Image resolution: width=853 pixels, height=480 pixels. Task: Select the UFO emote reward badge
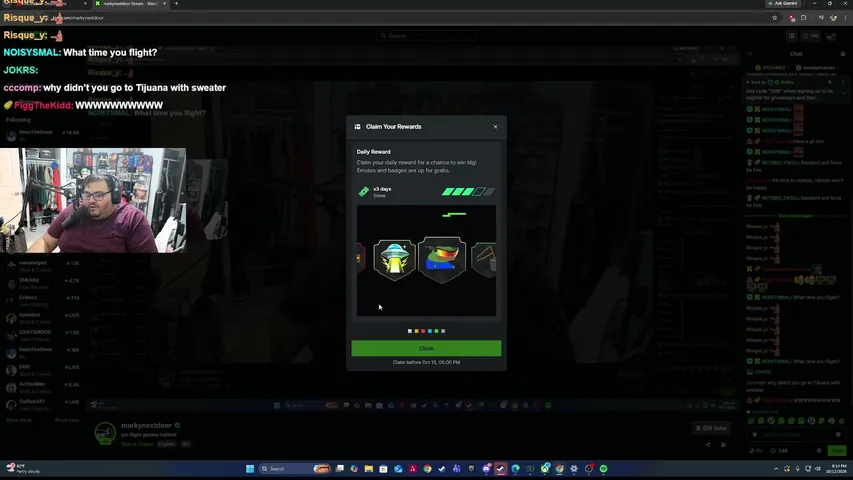[x=394, y=260]
